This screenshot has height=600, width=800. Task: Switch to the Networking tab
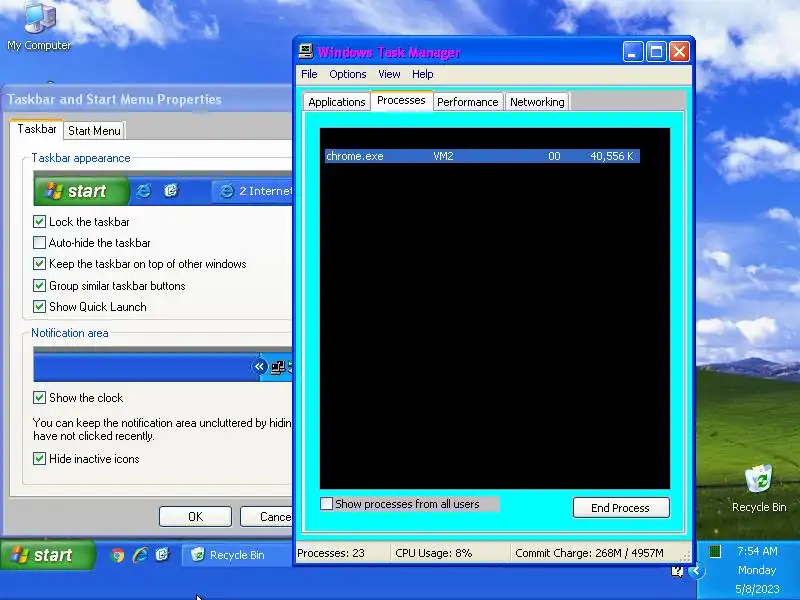pos(537,102)
